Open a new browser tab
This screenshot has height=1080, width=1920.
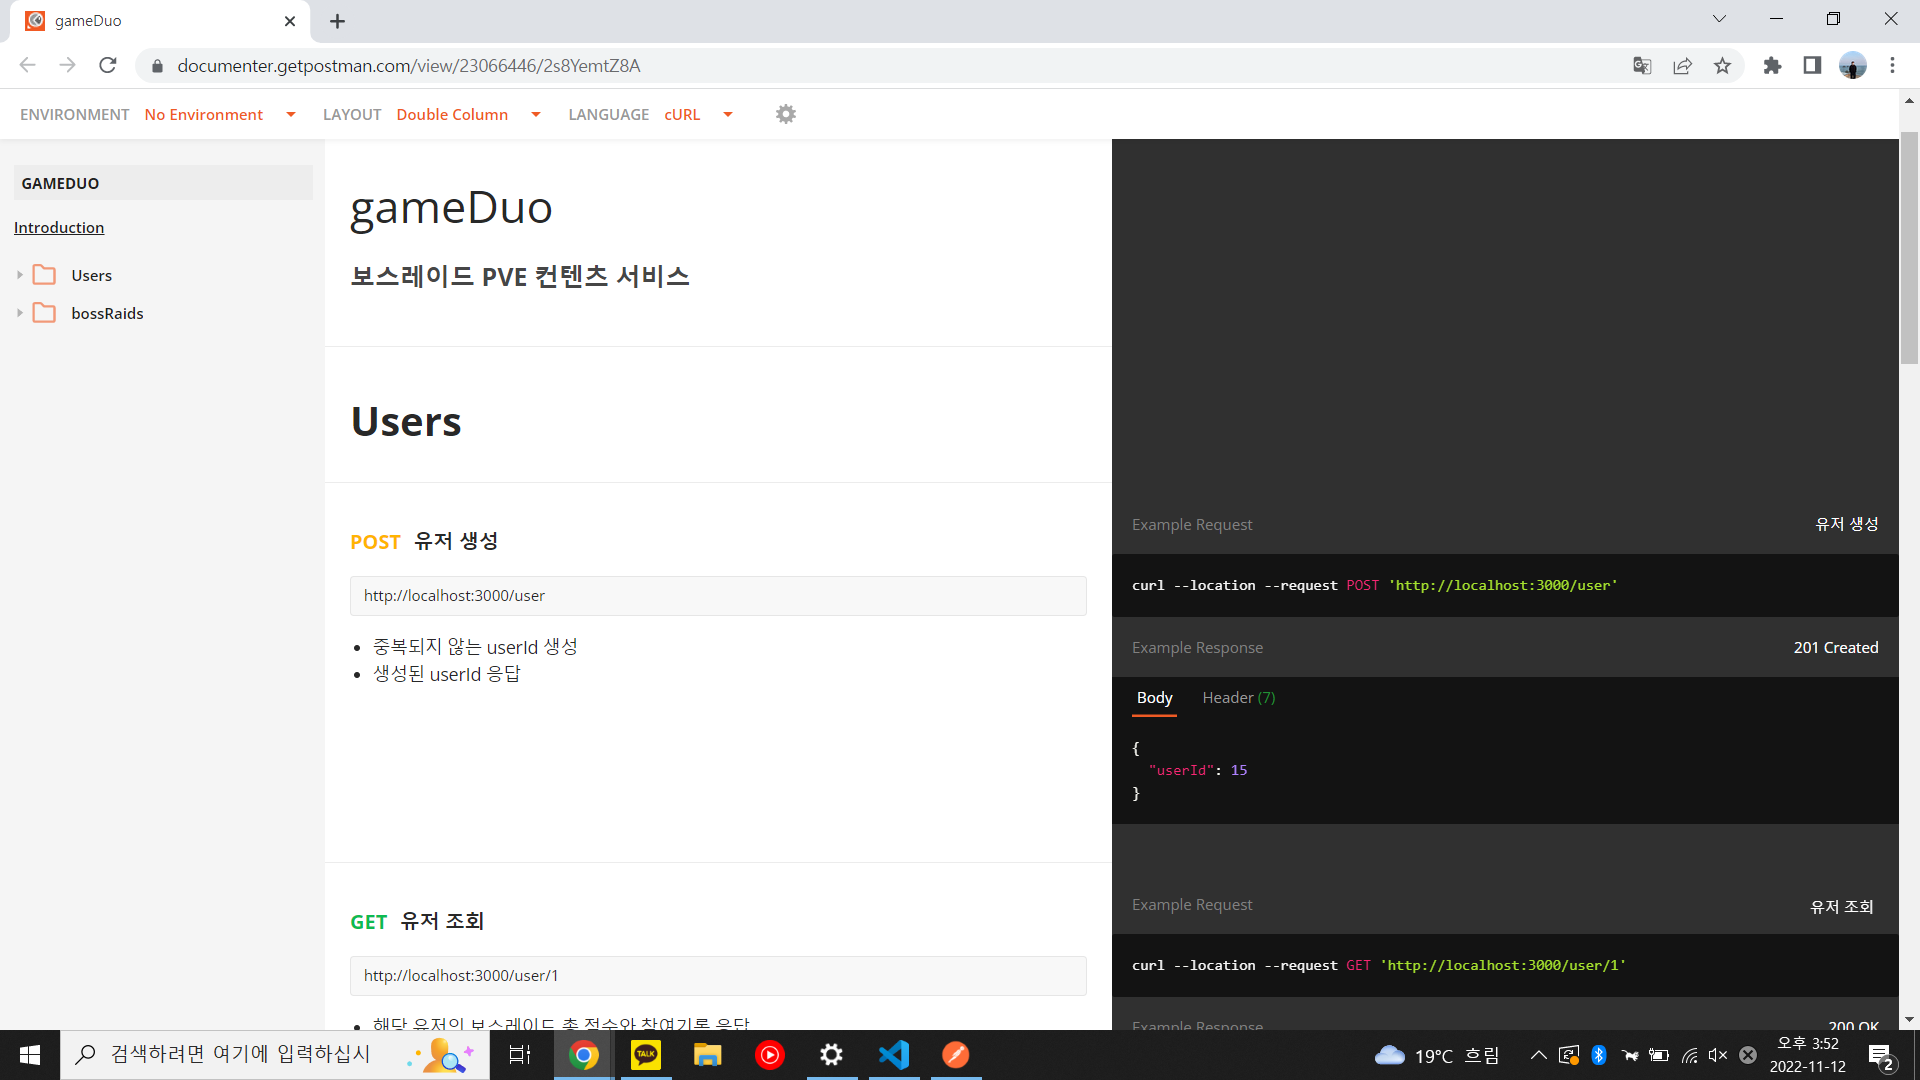pos(337,21)
